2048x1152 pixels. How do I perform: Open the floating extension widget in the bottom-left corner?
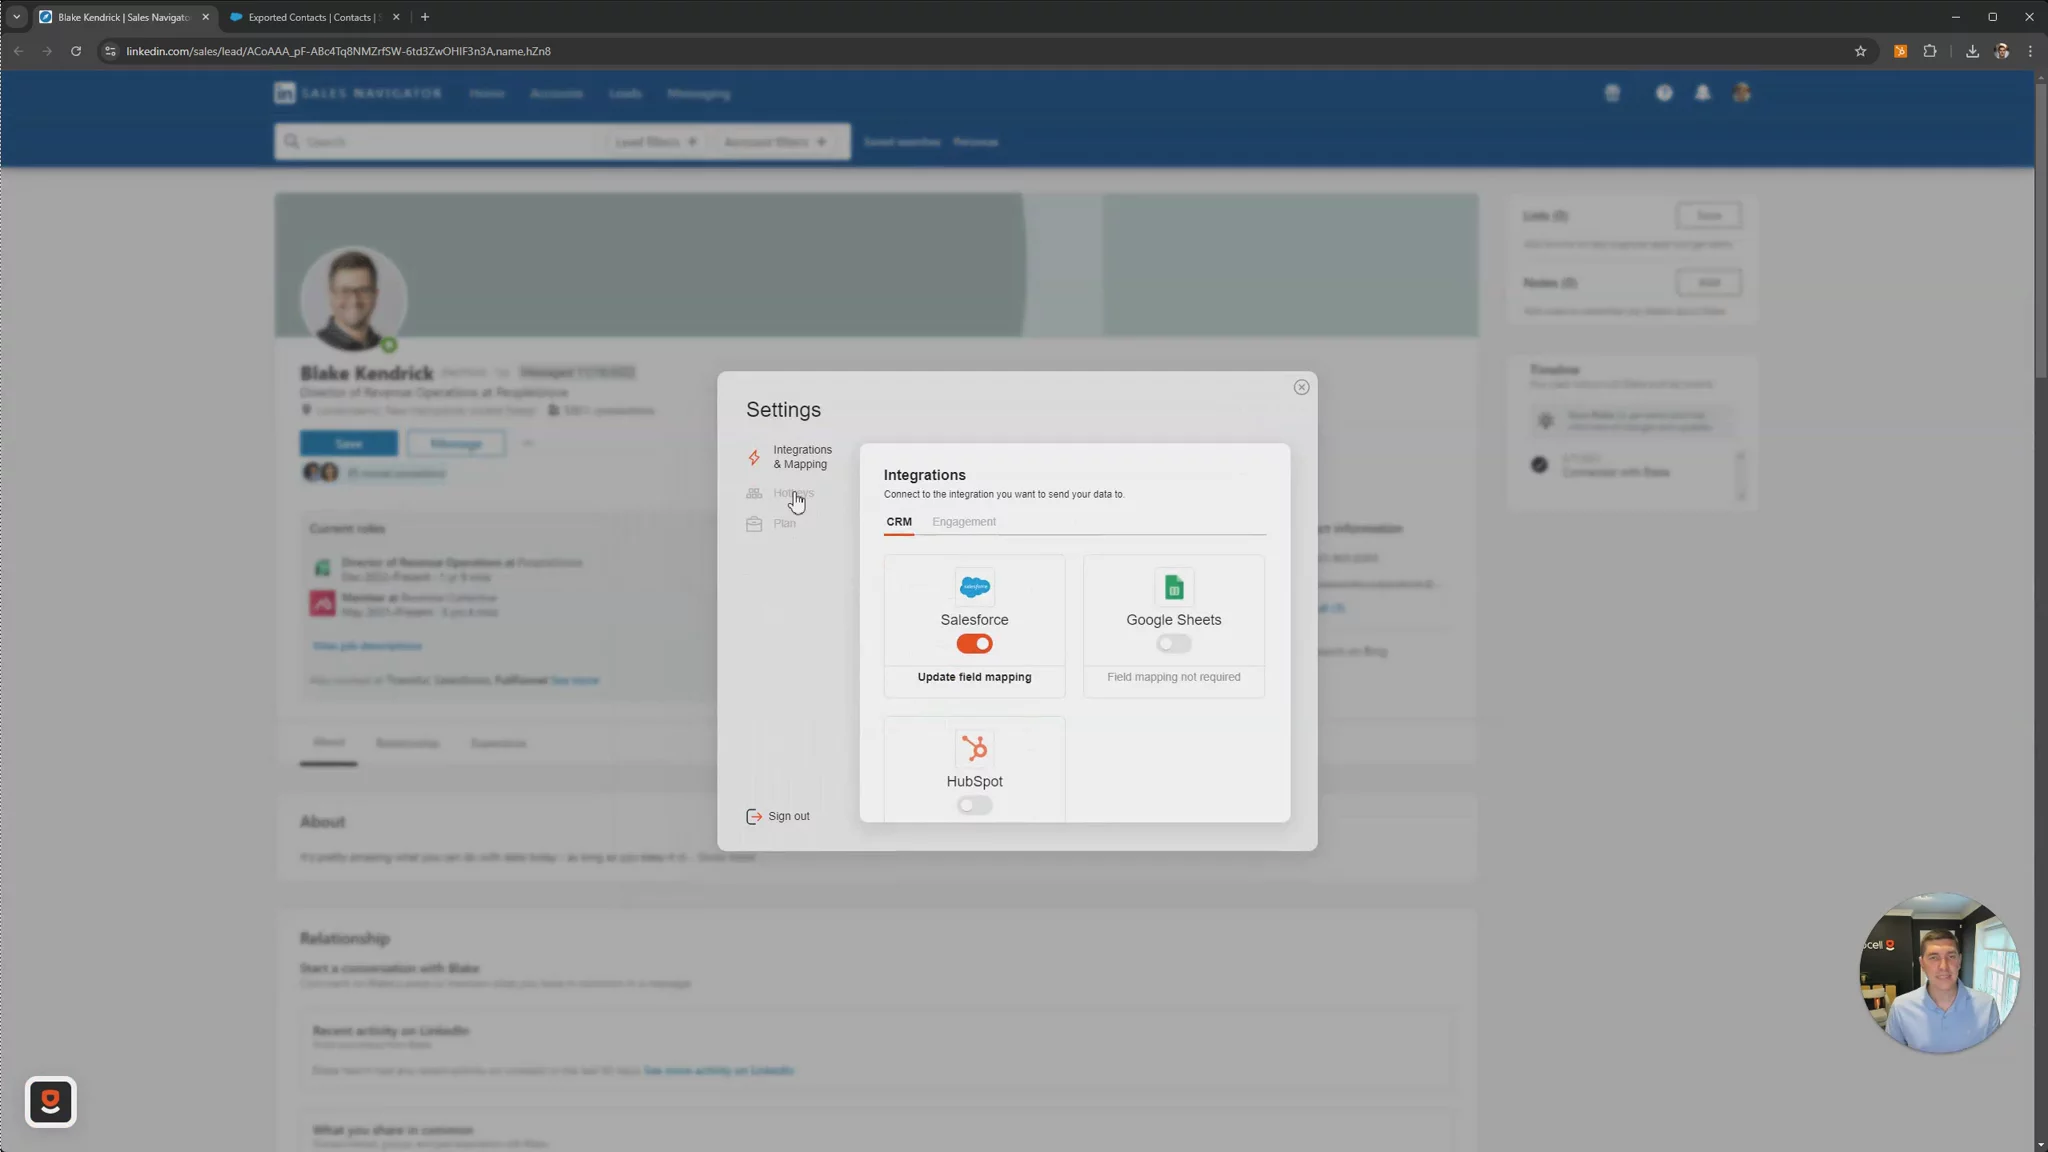point(51,1101)
